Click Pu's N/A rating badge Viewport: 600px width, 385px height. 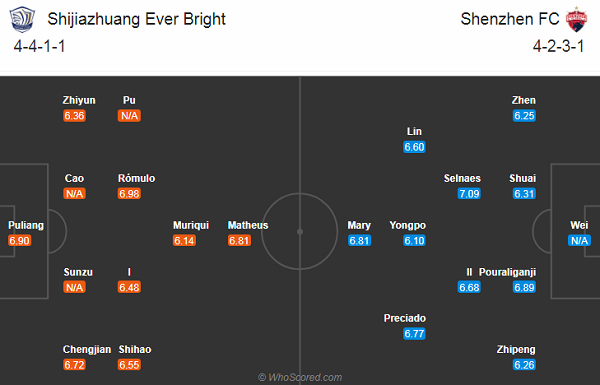coord(129,116)
